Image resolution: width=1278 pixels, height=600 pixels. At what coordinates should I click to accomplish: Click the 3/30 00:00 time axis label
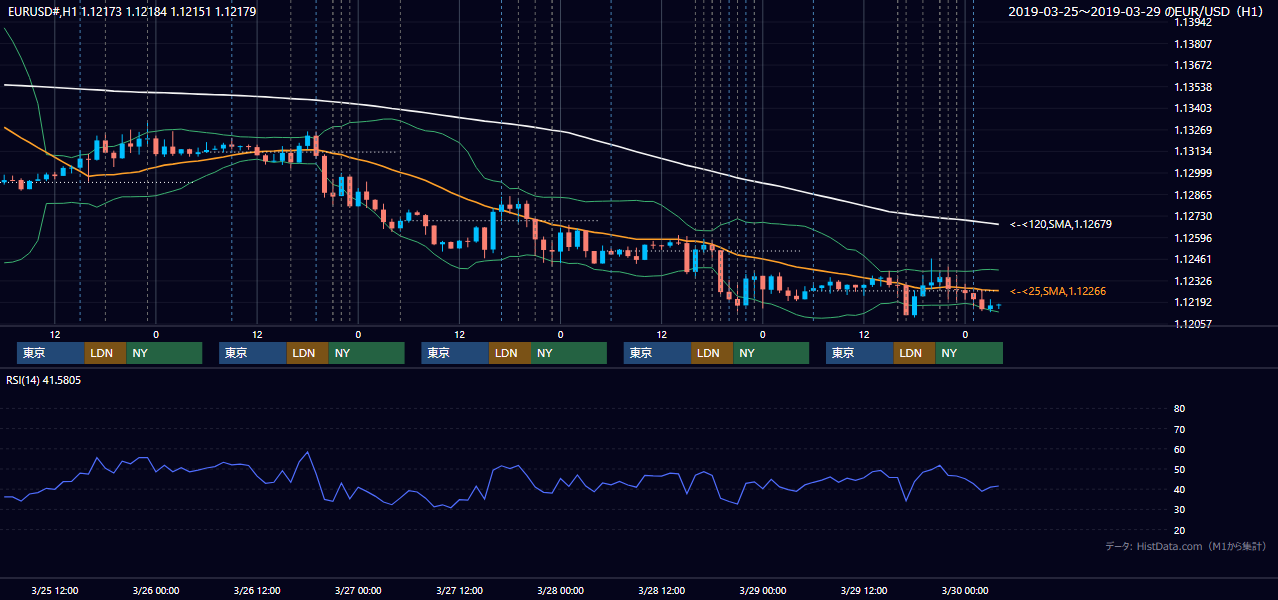click(965, 590)
